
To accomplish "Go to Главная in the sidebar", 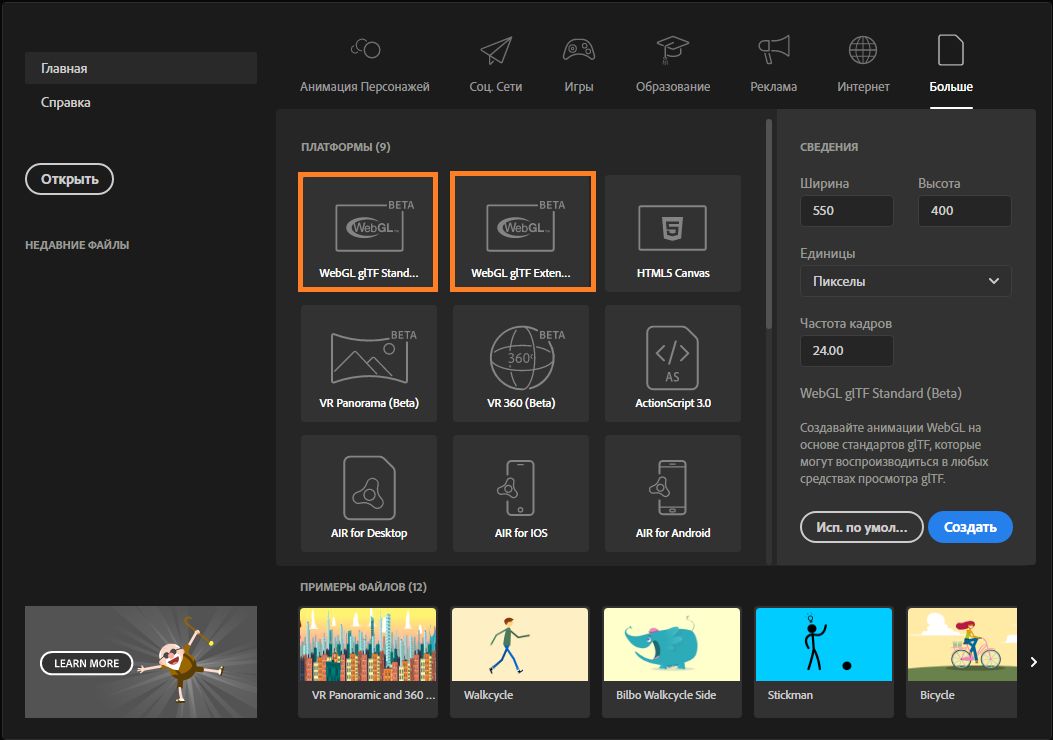I will coord(141,68).
